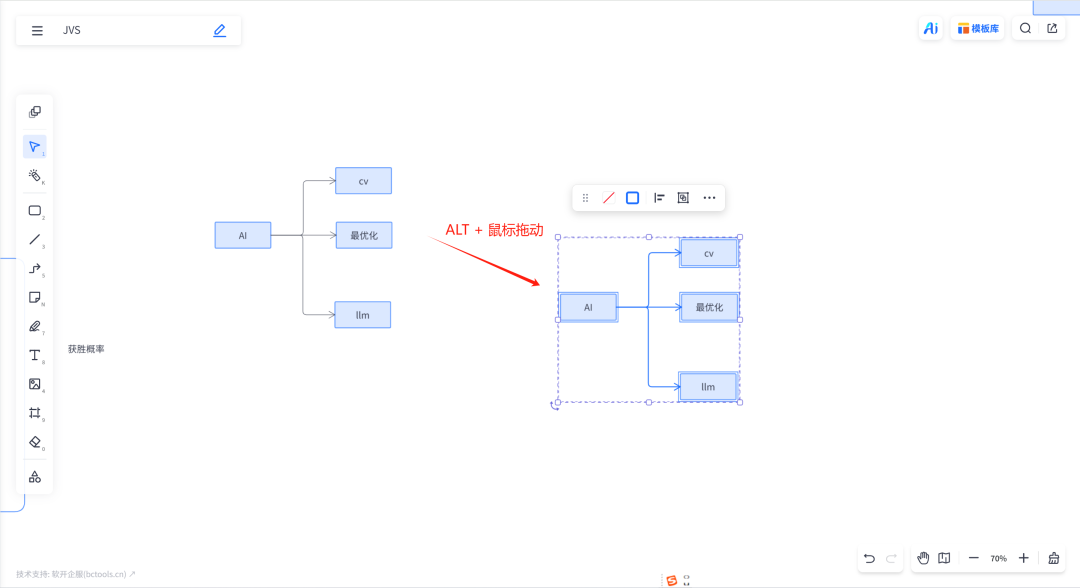The width and height of the screenshot is (1080, 588).
Task: Click the rotate handle of the selection
Action: coord(554,406)
